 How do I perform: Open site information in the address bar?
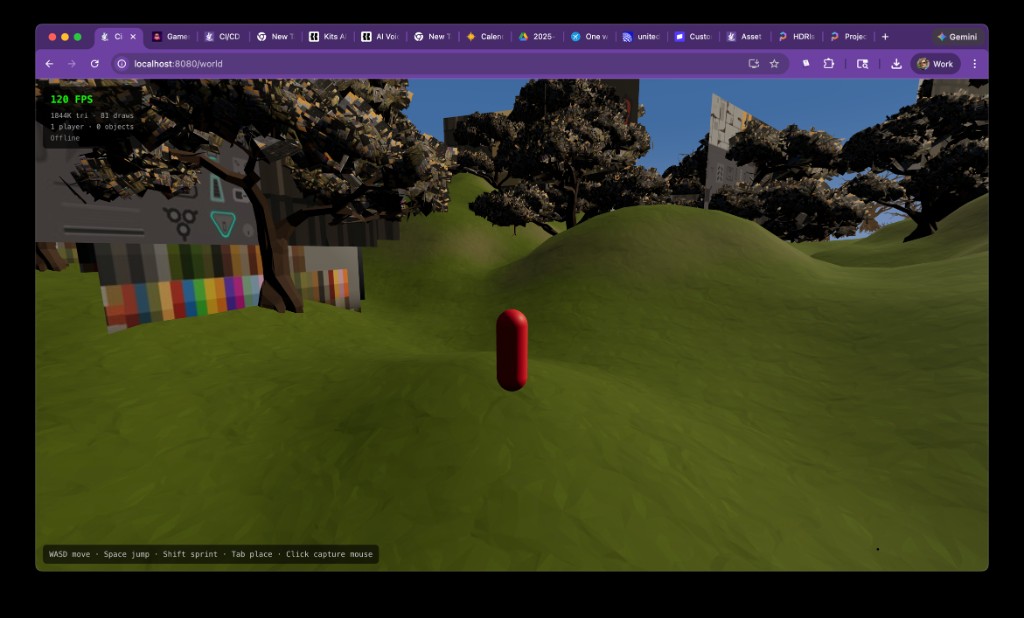coord(120,63)
